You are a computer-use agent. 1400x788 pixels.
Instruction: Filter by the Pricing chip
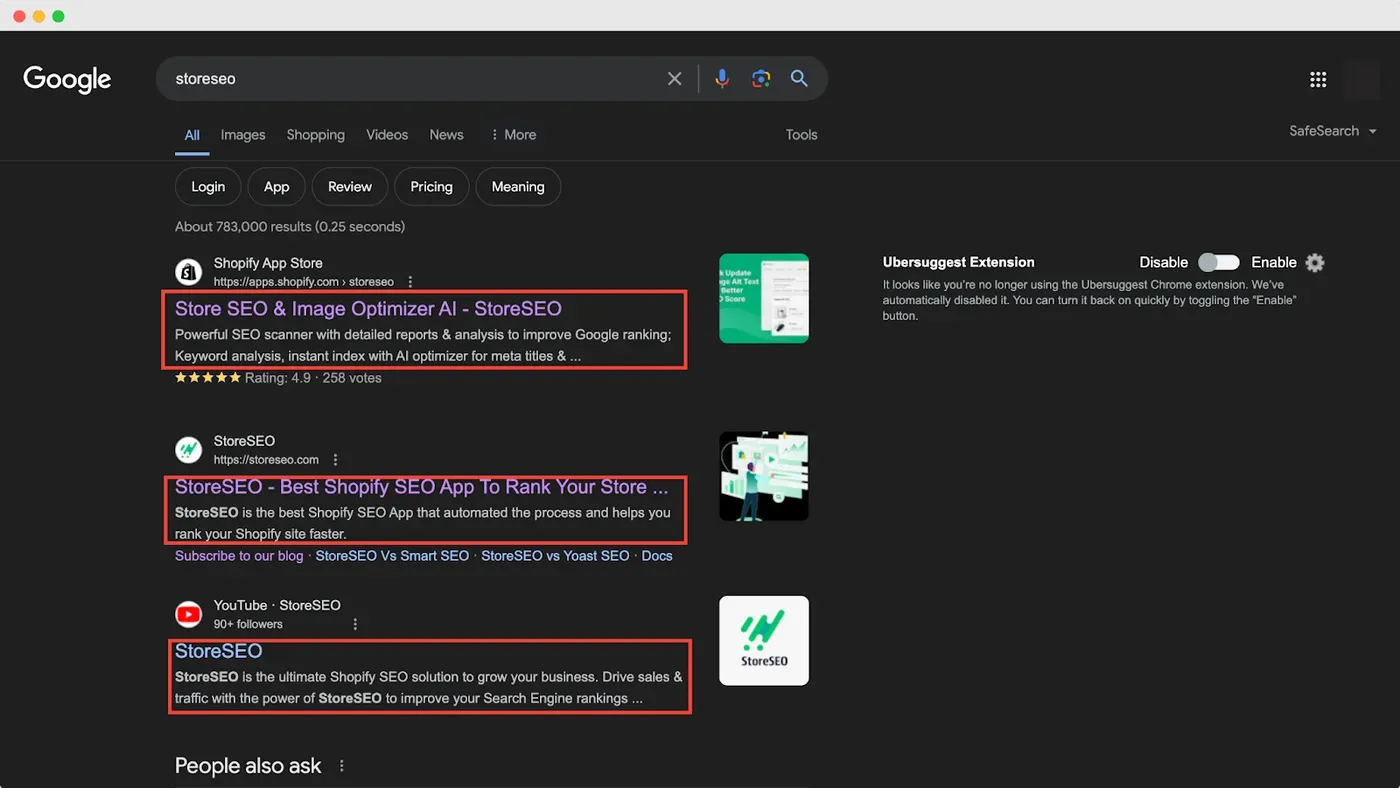[x=432, y=187]
